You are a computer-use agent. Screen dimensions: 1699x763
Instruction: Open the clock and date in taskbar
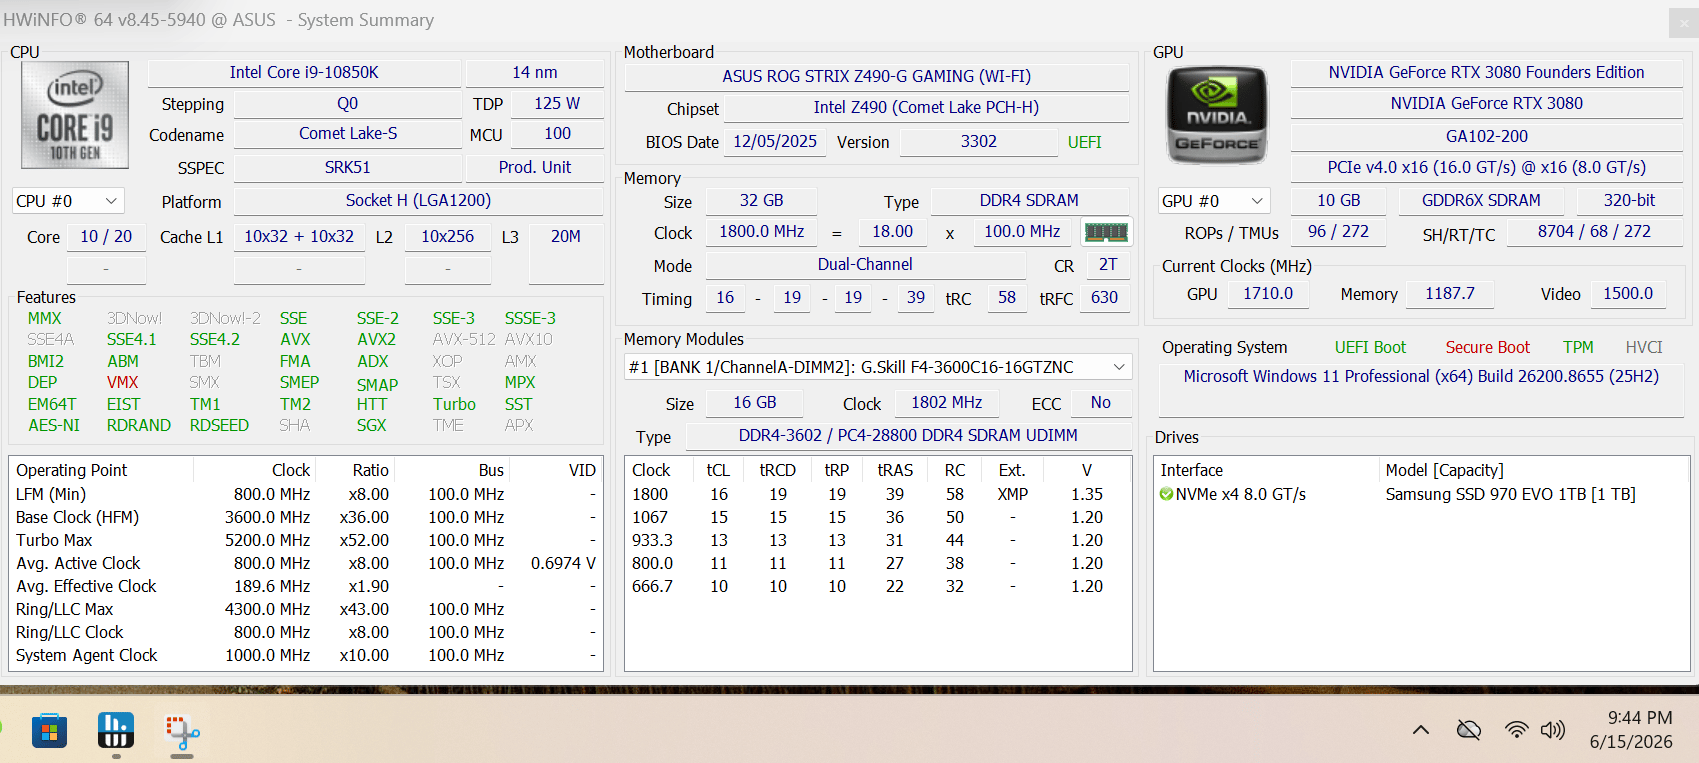pyautogui.click(x=1631, y=730)
